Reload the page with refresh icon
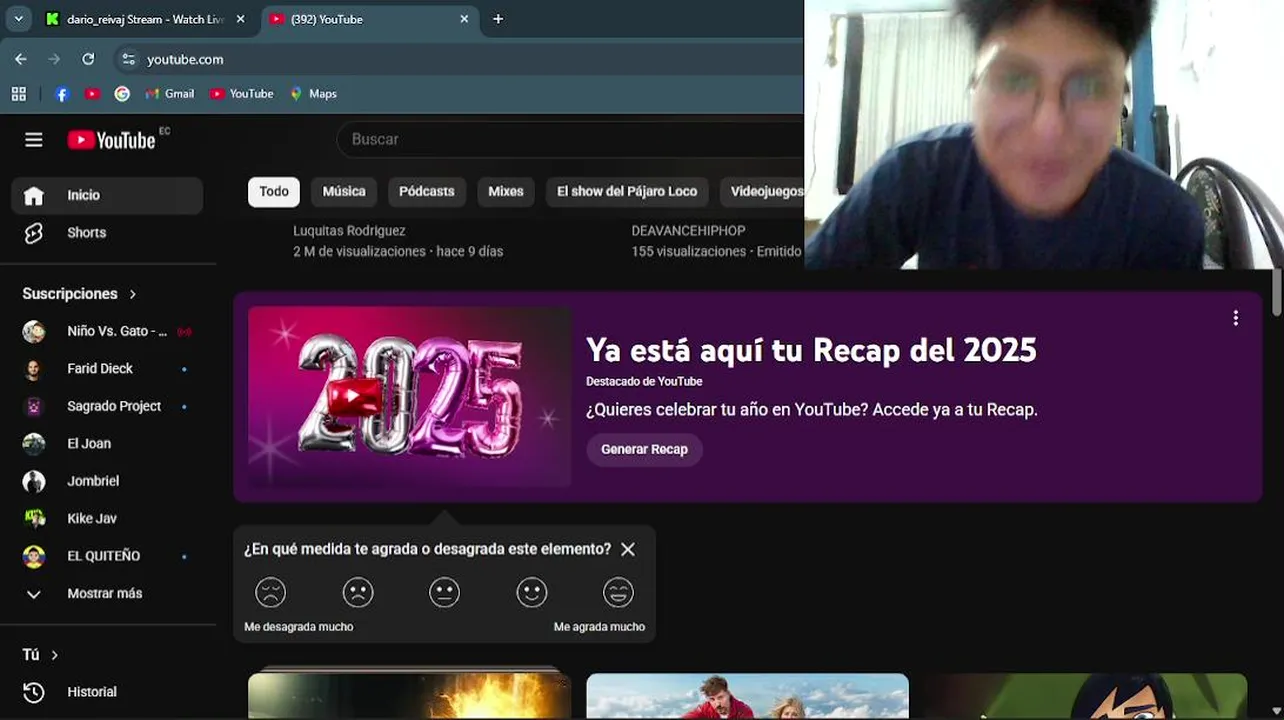Viewport: 1284px width, 720px height. (88, 59)
